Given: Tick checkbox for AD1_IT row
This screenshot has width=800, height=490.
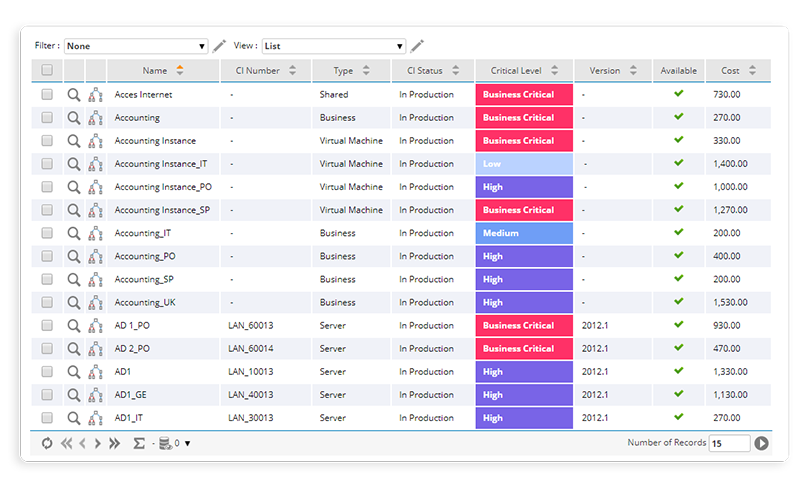Looking at the screenshot, I should (x=47, y=418).
